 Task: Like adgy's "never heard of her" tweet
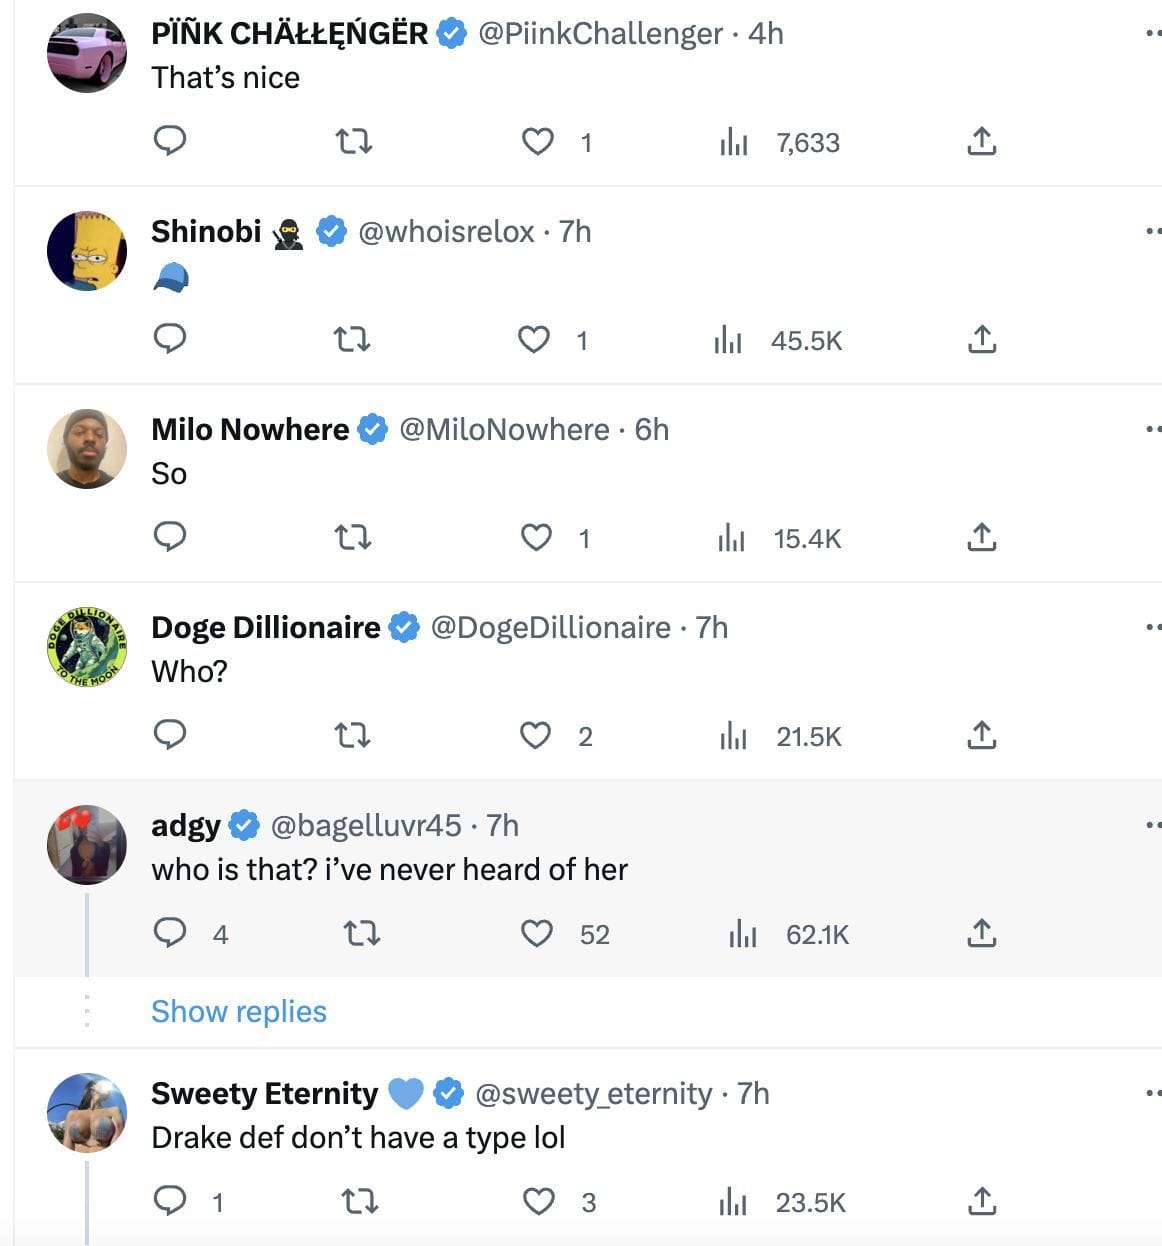(537, 934)
